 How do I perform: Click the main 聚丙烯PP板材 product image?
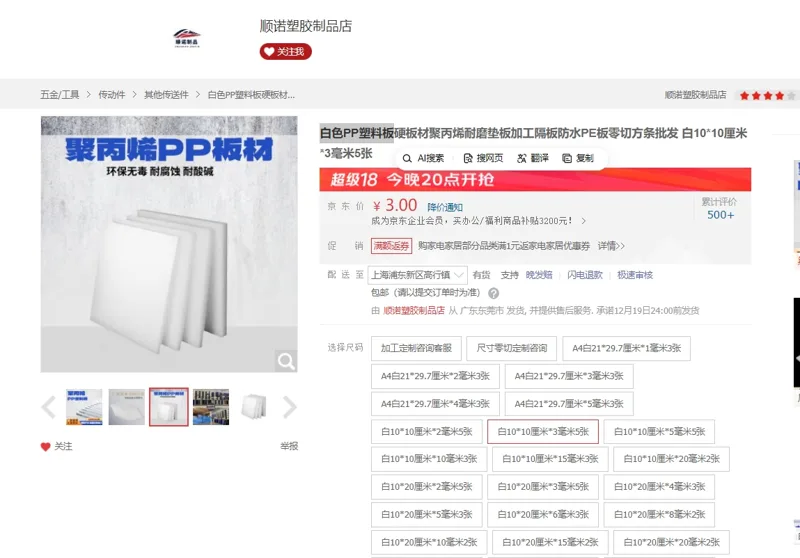click(169, 244)
